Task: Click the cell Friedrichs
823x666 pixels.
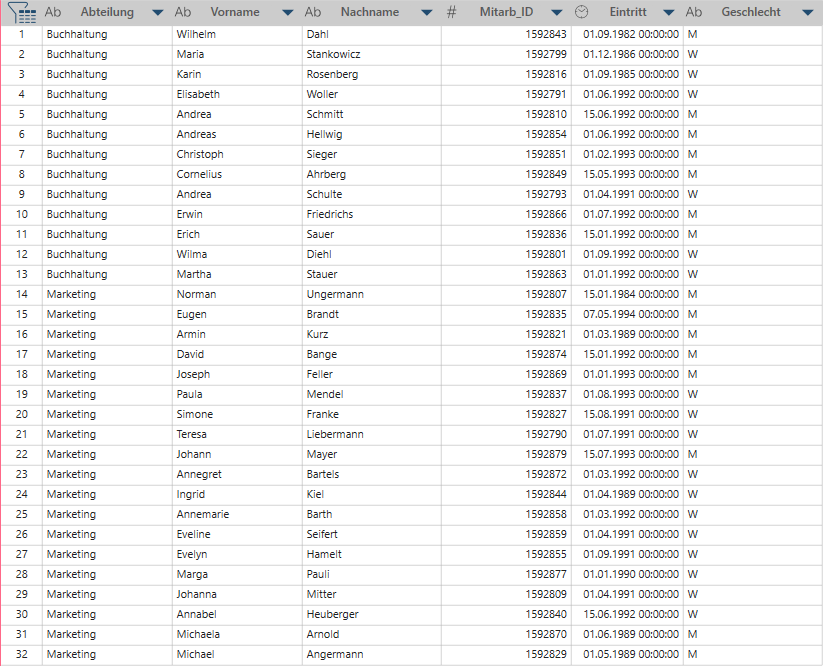Action: 372,214
